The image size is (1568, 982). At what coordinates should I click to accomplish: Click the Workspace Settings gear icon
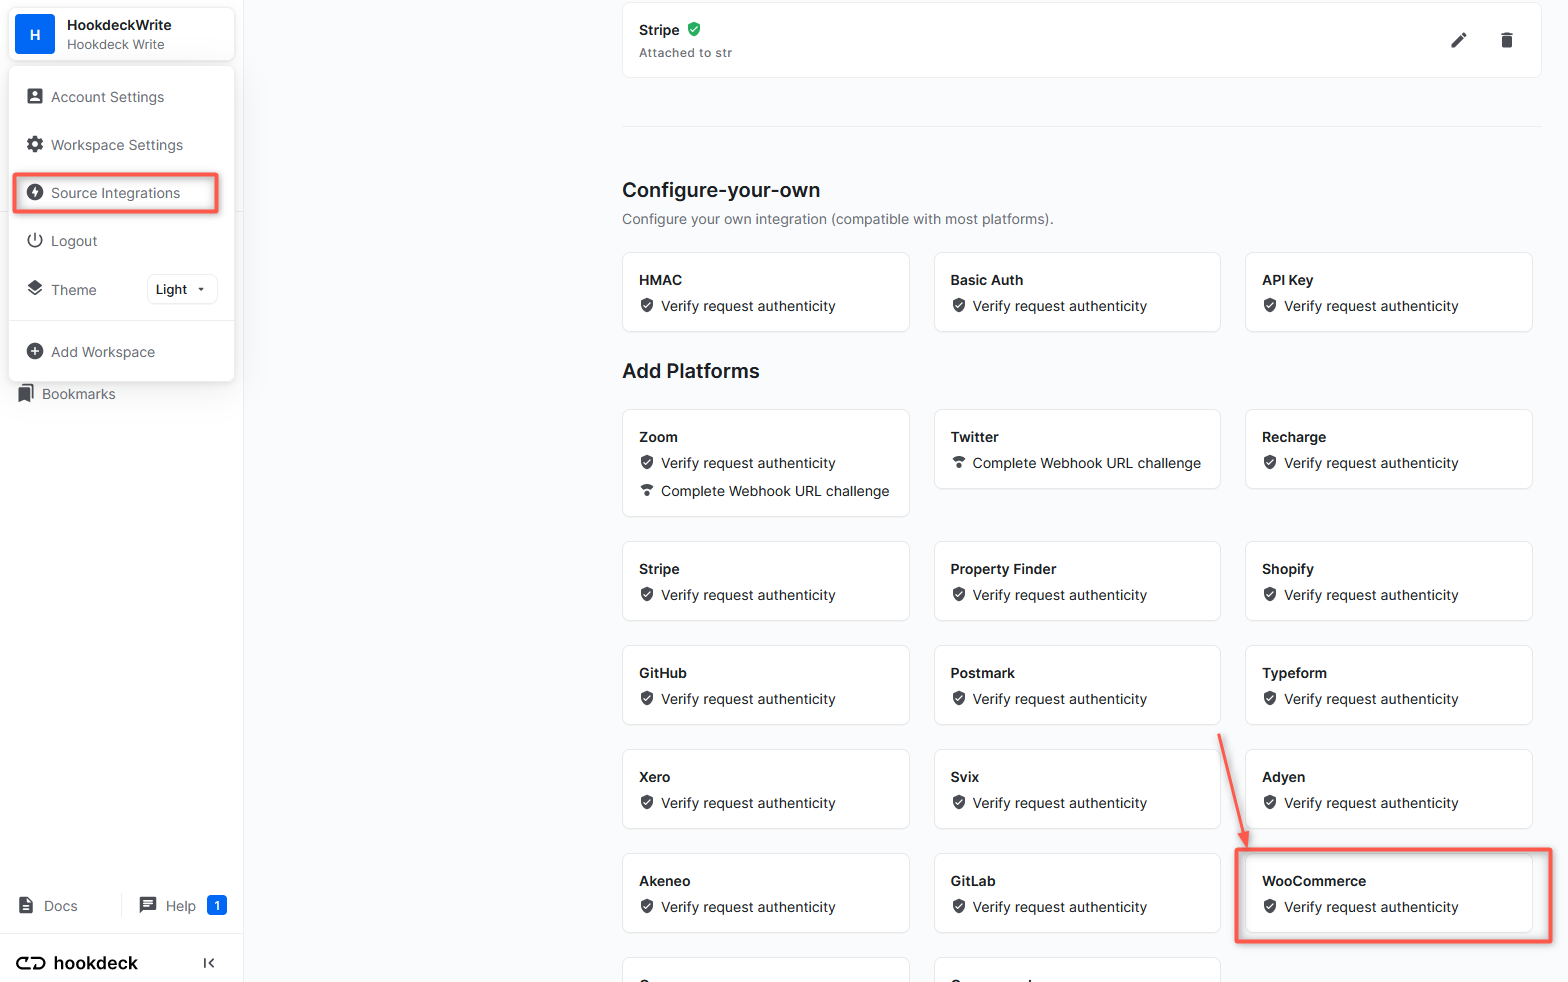click(35, 144)
